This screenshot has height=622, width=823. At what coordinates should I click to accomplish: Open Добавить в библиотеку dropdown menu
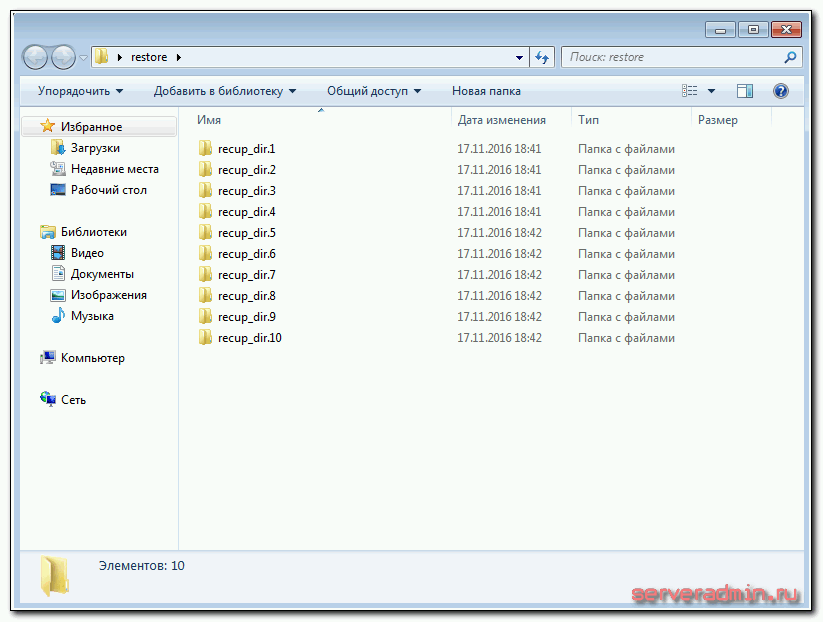pyautogui.click(x=225, y=91)
